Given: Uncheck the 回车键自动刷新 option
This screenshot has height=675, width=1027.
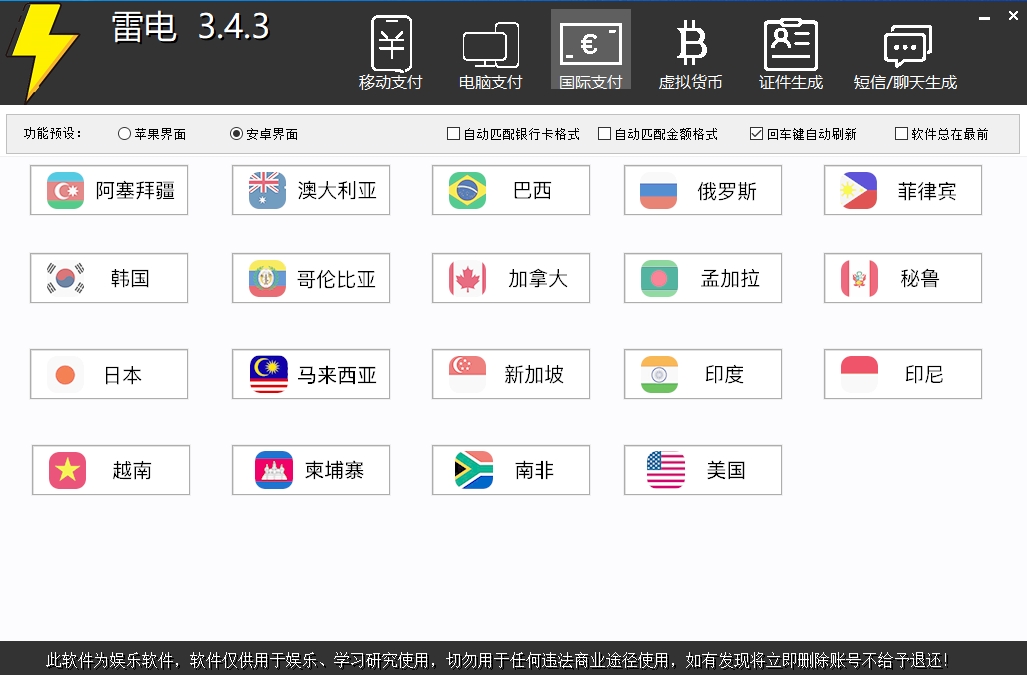Looking at the screenshot, I should pos(756,132).
